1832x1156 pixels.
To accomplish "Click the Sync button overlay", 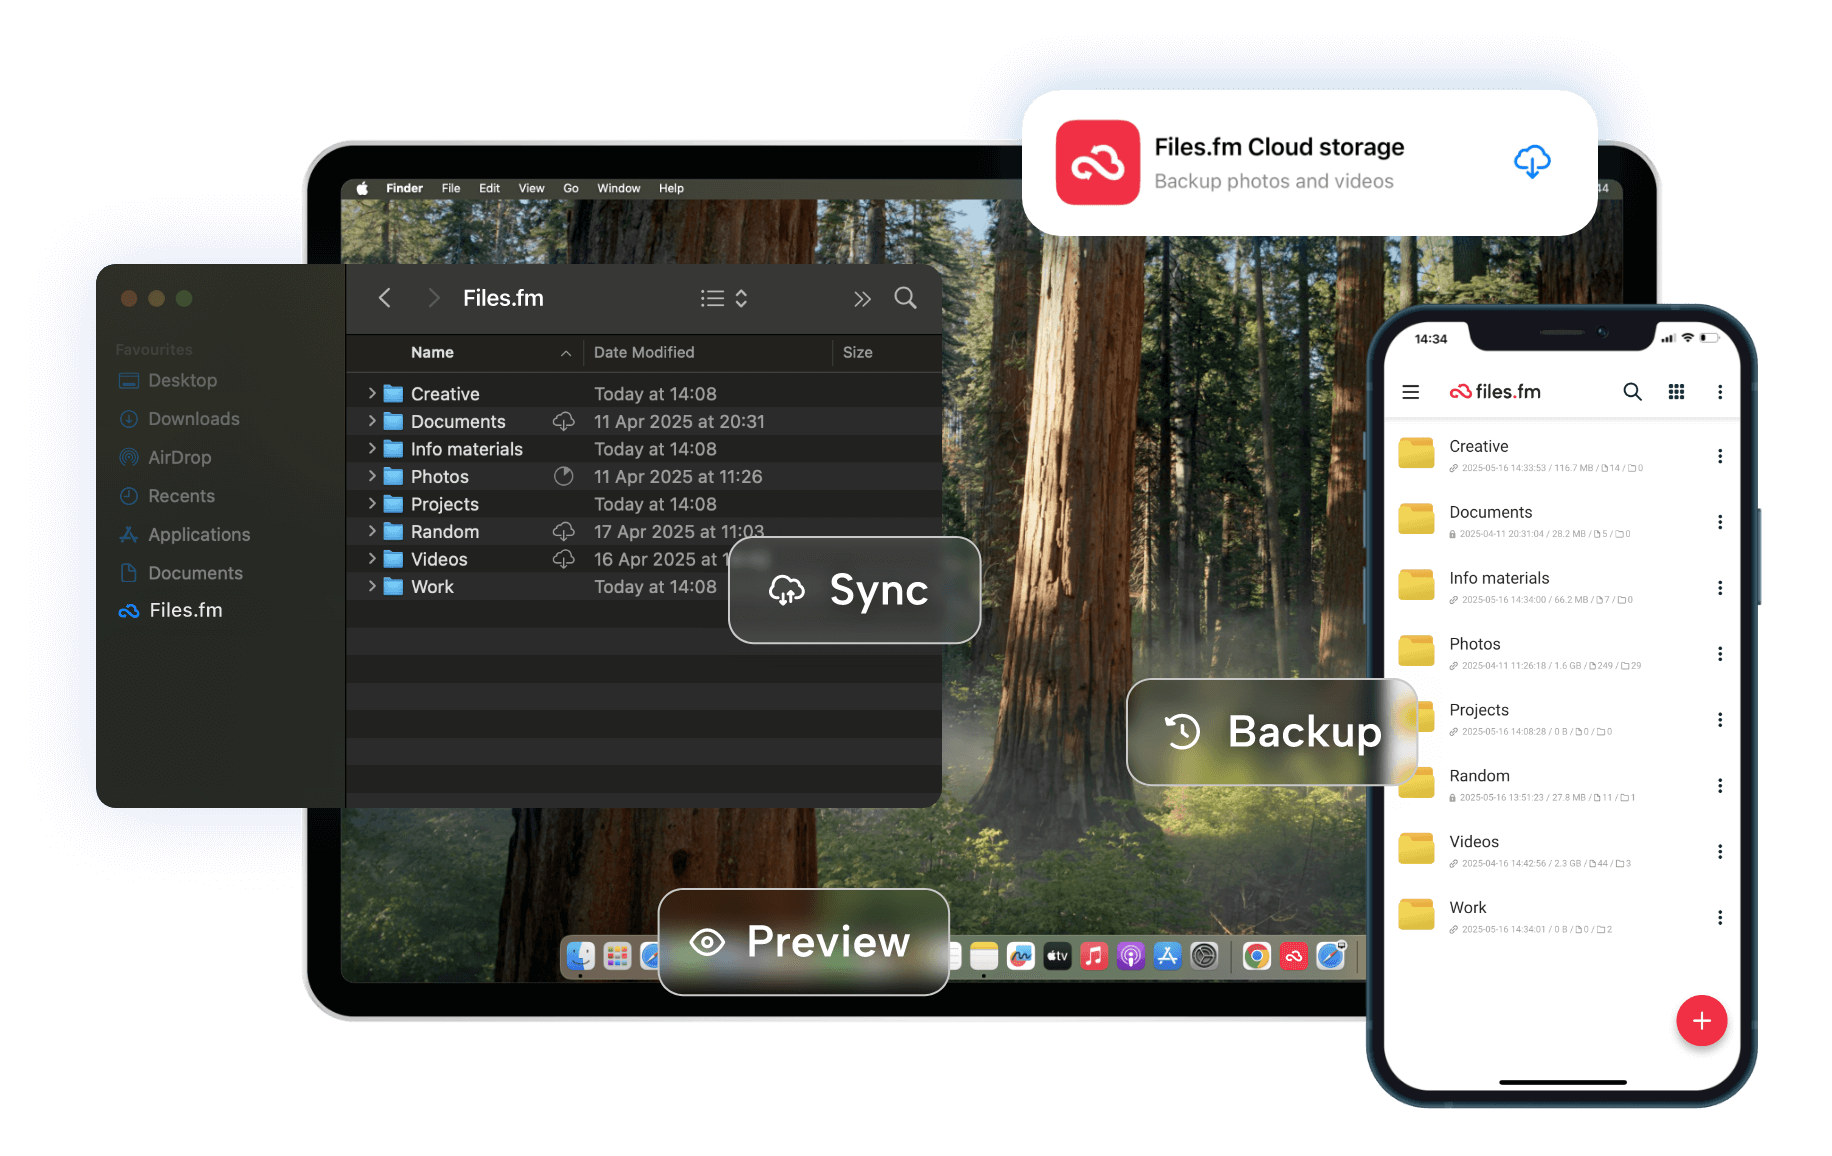I will click(854, 591).
